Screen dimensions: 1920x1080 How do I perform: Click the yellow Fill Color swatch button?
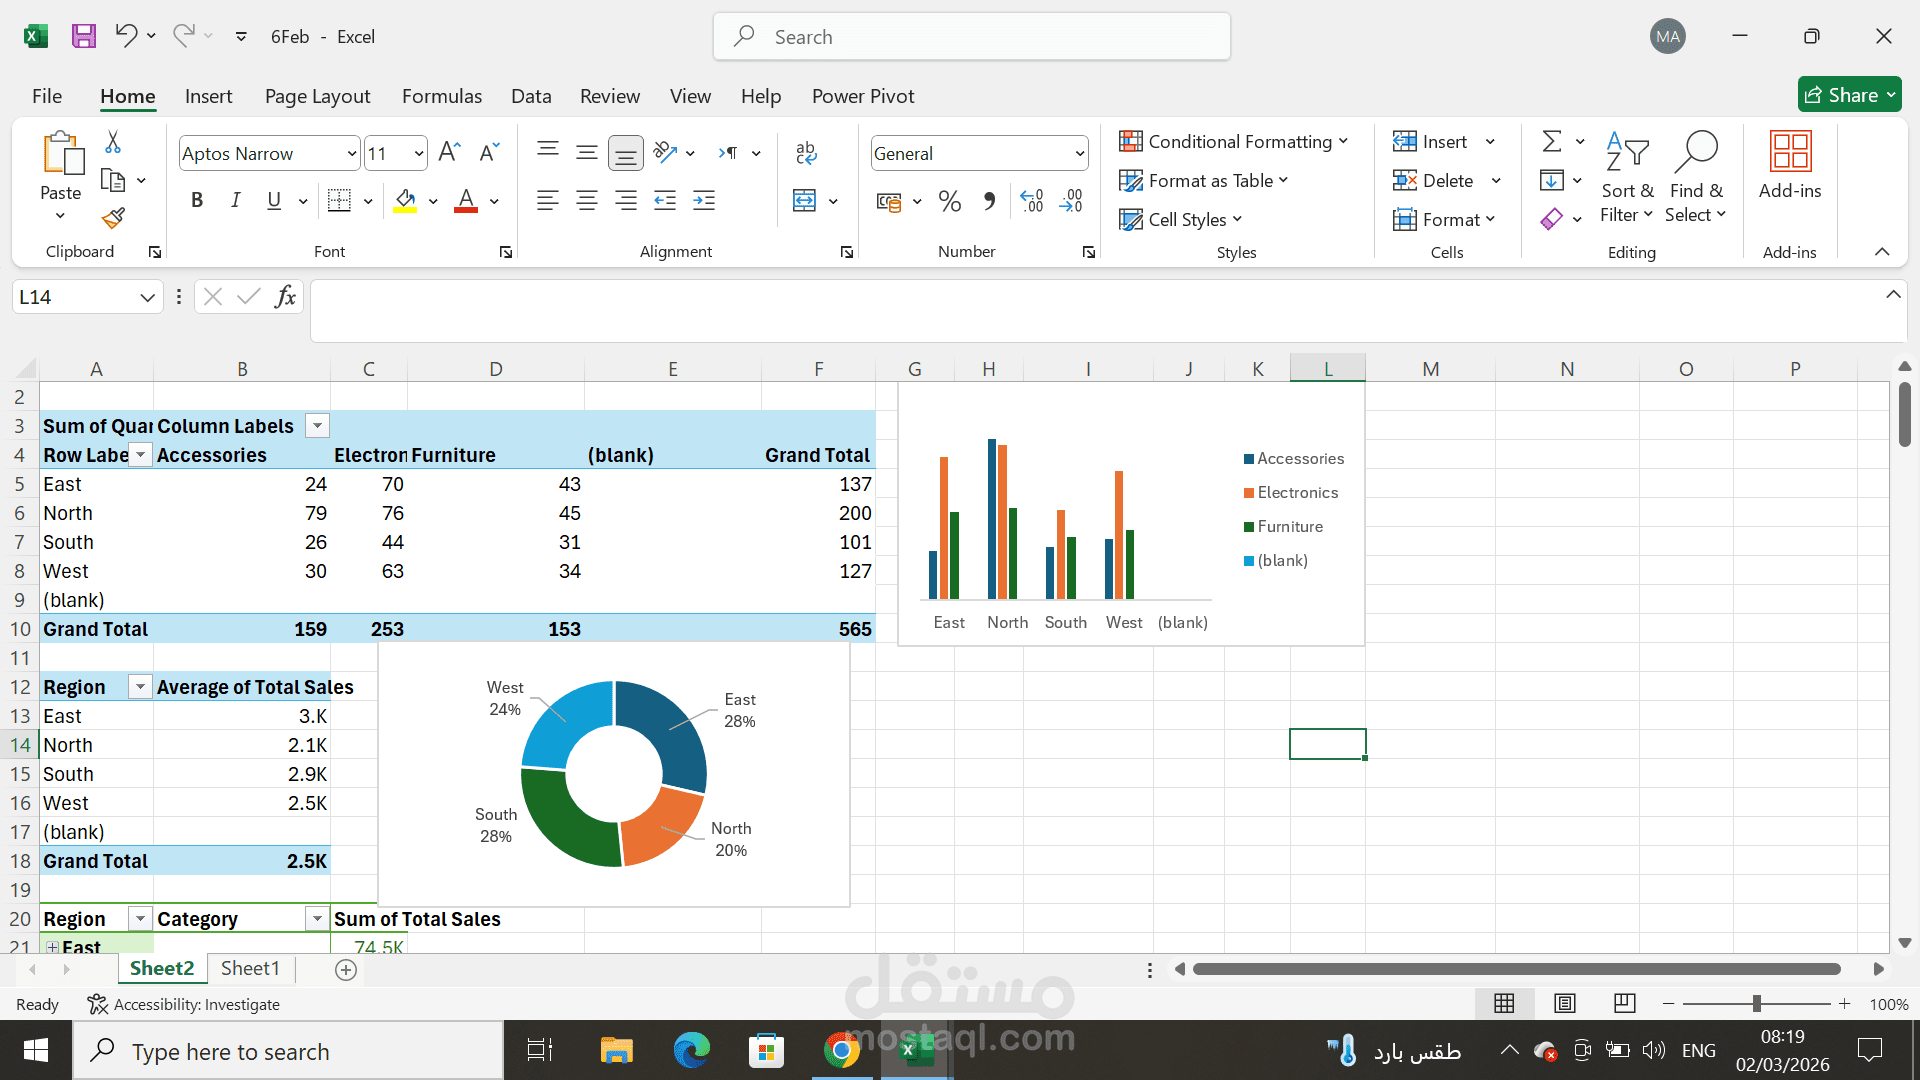tap(405, 201)
